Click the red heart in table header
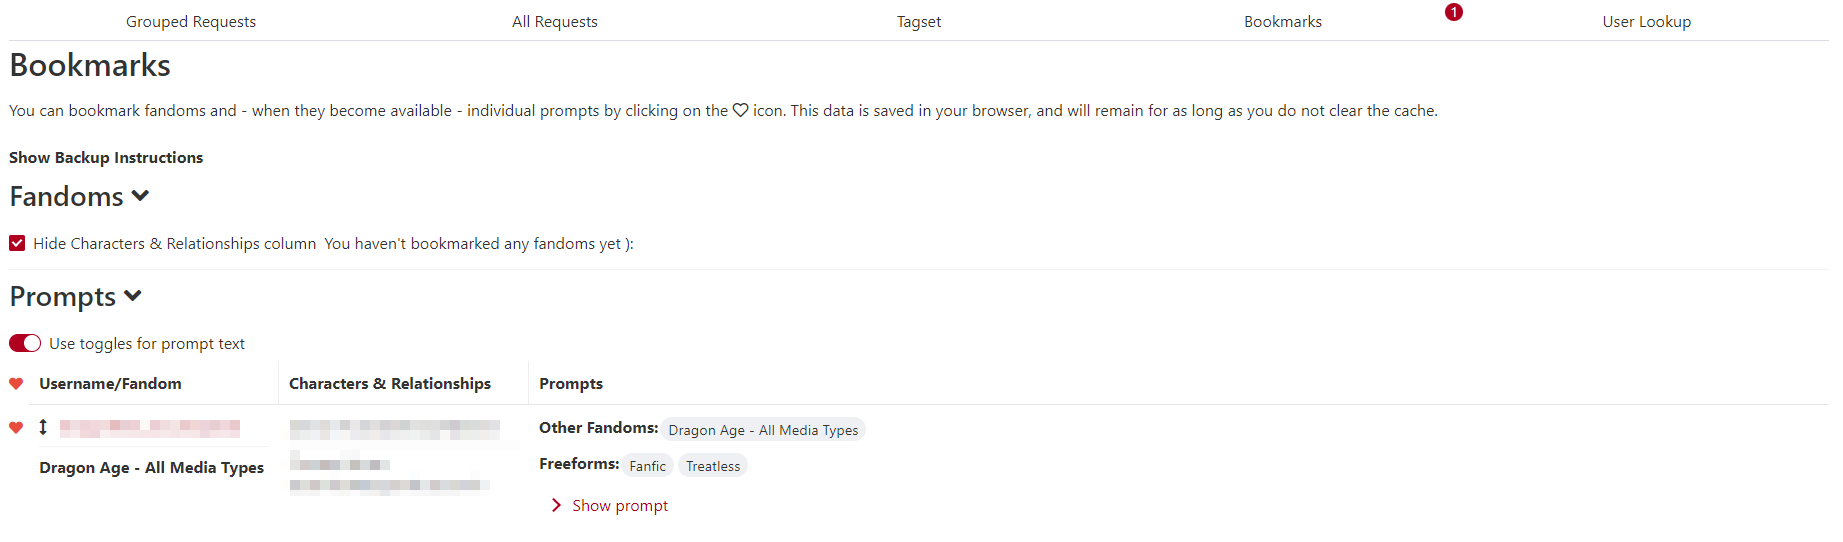The width and height of the screenshot is (1843, 542). pyautogui.click(x=16, y=384)
